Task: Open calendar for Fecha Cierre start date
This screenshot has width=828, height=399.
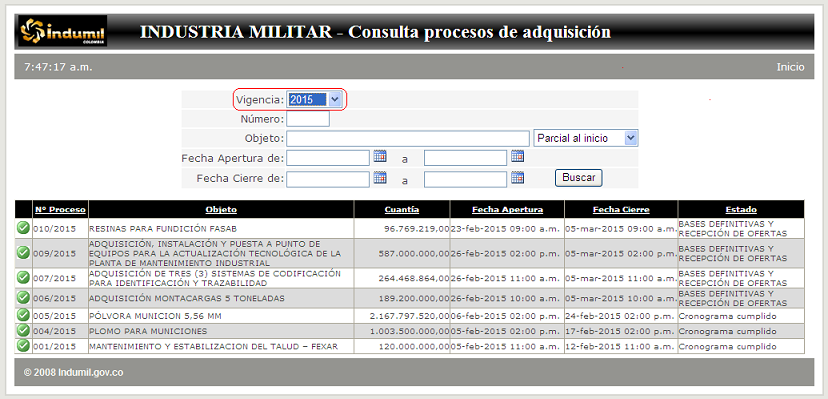Action: point(380,178)
